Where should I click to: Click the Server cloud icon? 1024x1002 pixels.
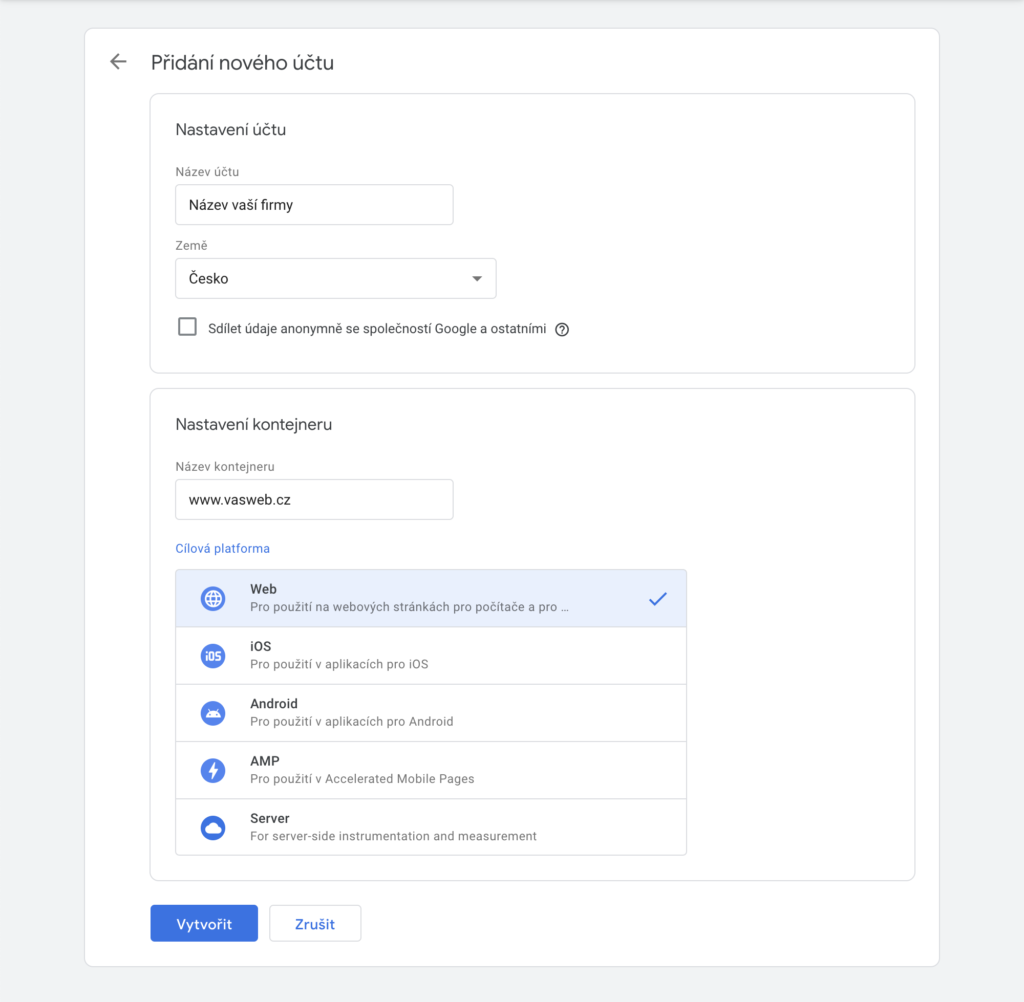(213, 827)
